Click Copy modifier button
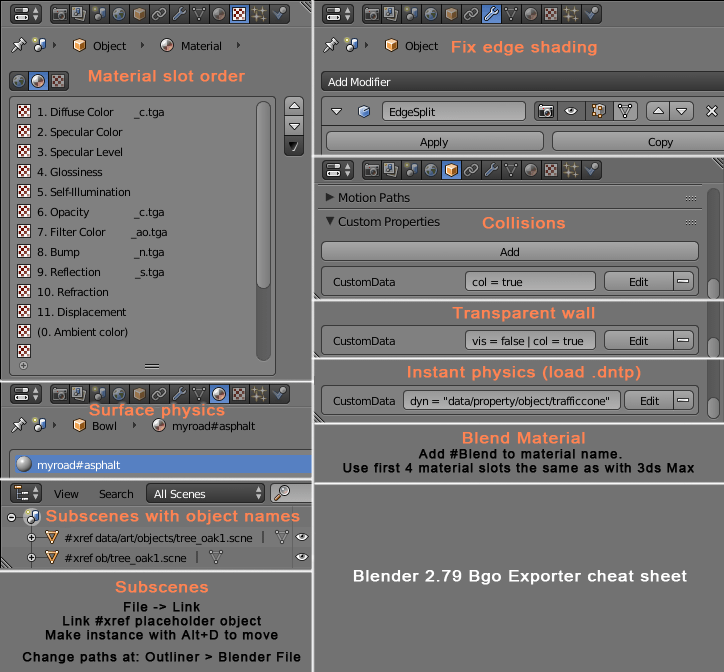The width and height of the screenshot is (724, 672). tap(638, 142)
